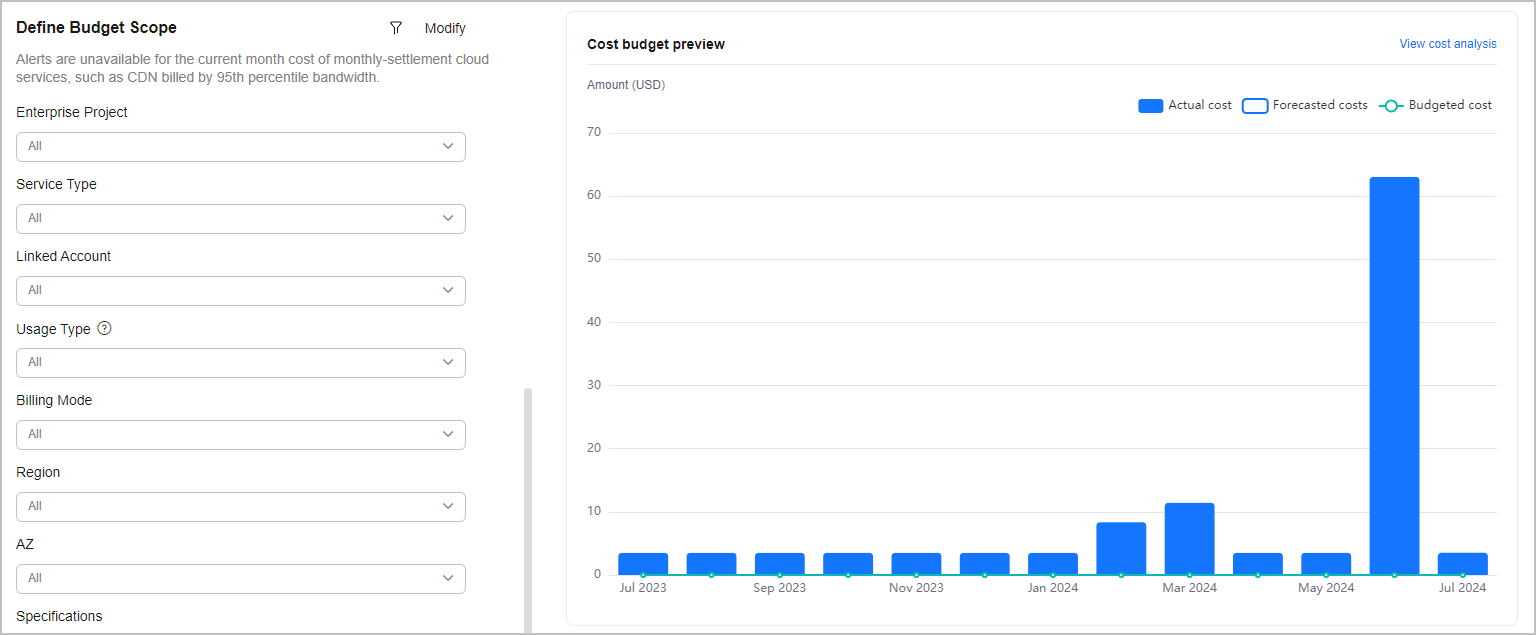Image resolution: width=1536 pixels, height=635 pixels.
Task: Click the Modify link
Action: pos(445,28)
